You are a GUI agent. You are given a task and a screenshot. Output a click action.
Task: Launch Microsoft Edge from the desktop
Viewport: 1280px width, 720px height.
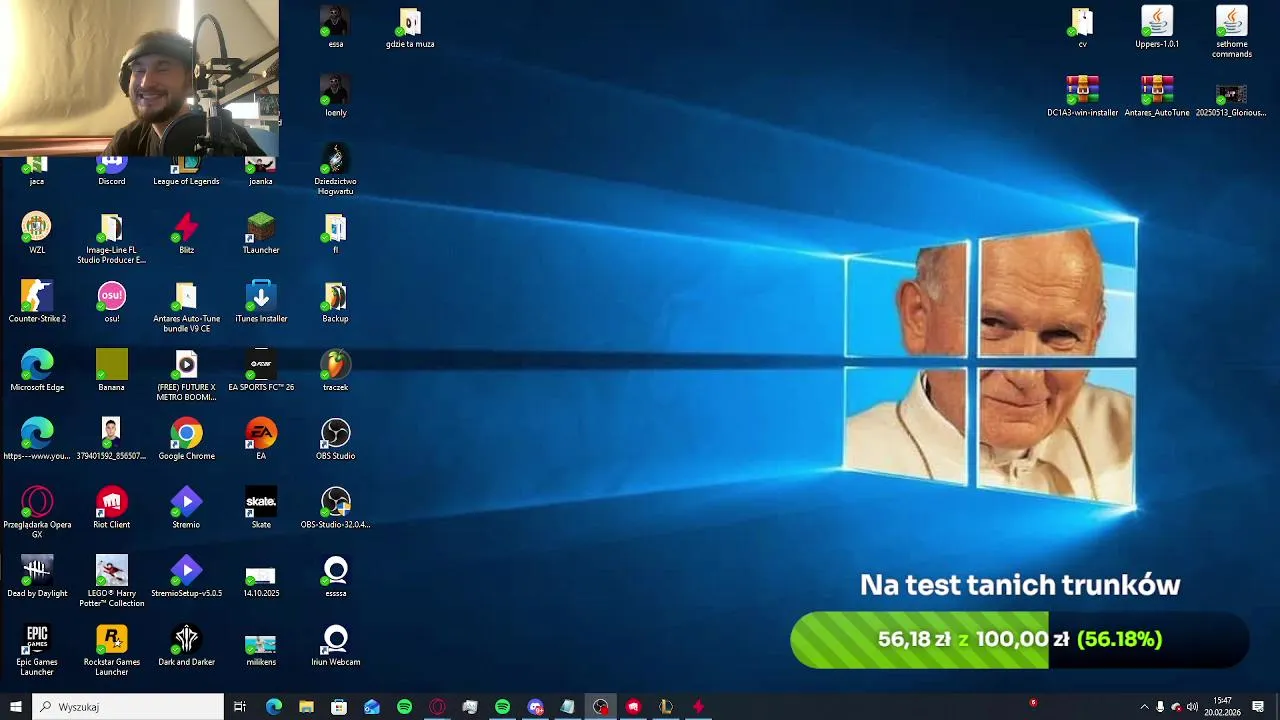point(37,370)
